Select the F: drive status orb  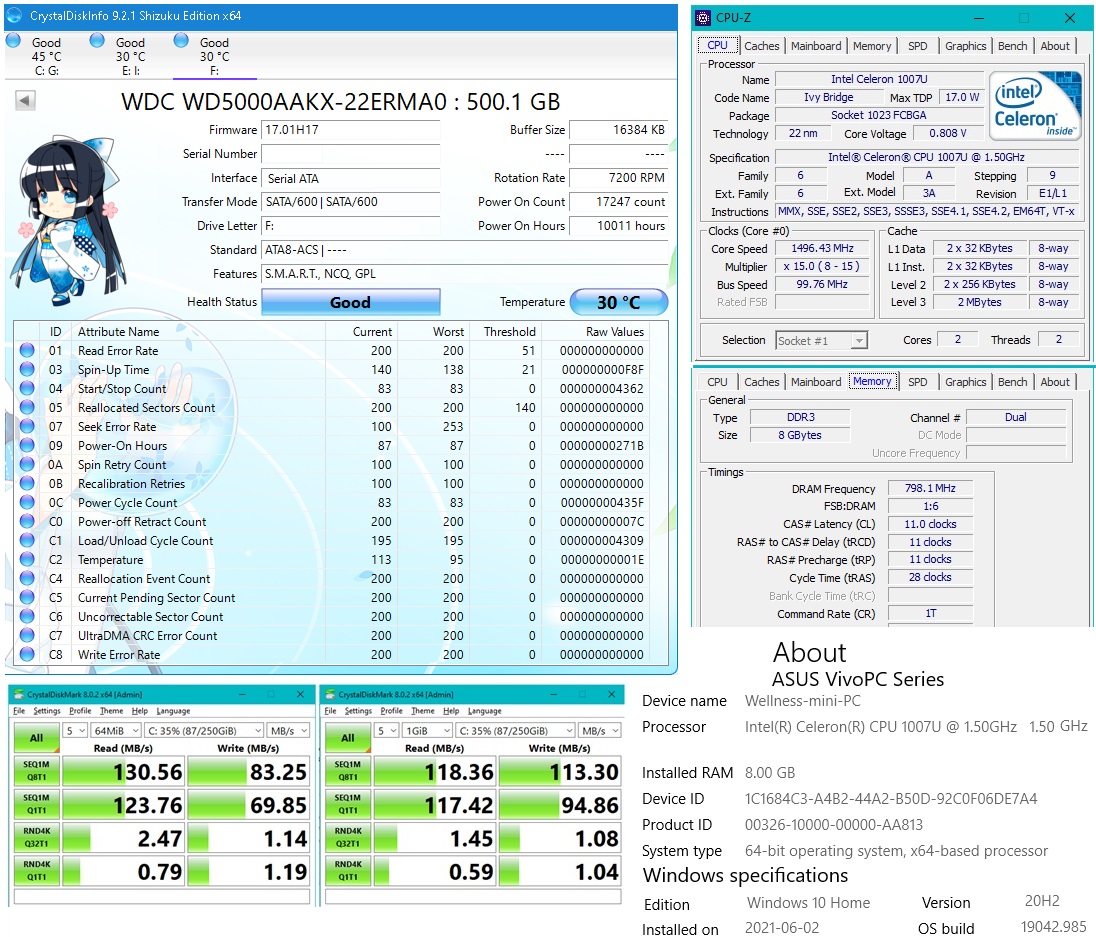point(181,41)
